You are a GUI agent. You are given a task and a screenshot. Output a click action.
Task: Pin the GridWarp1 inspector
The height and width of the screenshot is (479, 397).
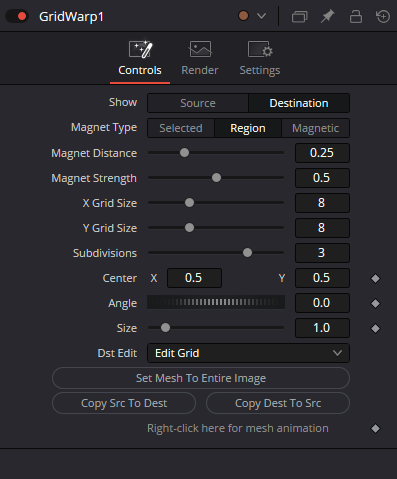pos(328,16)
